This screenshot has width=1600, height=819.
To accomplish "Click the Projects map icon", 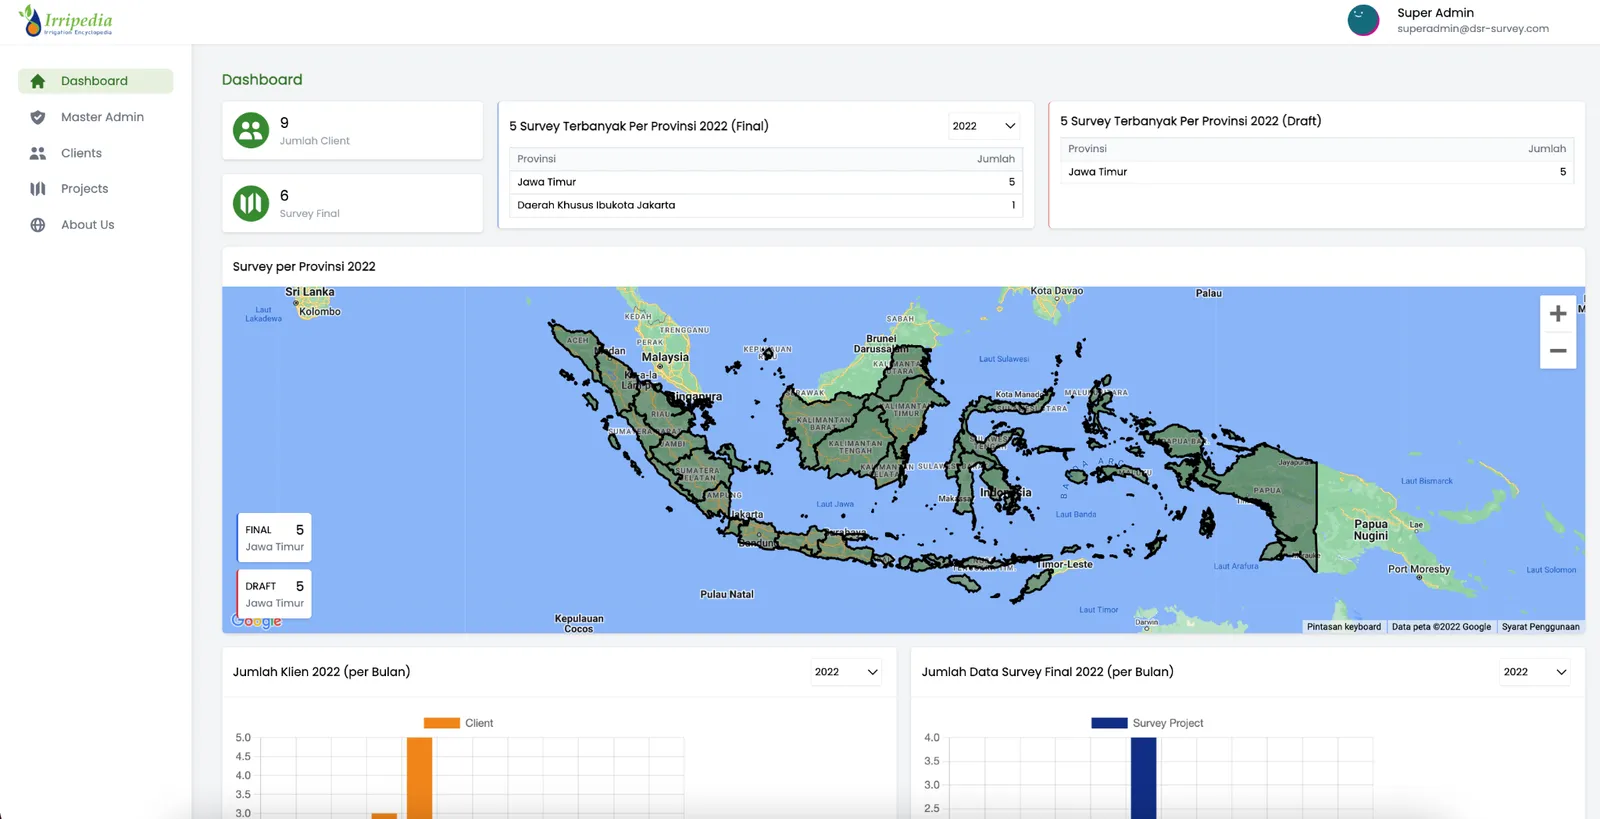I will point(38,189).
